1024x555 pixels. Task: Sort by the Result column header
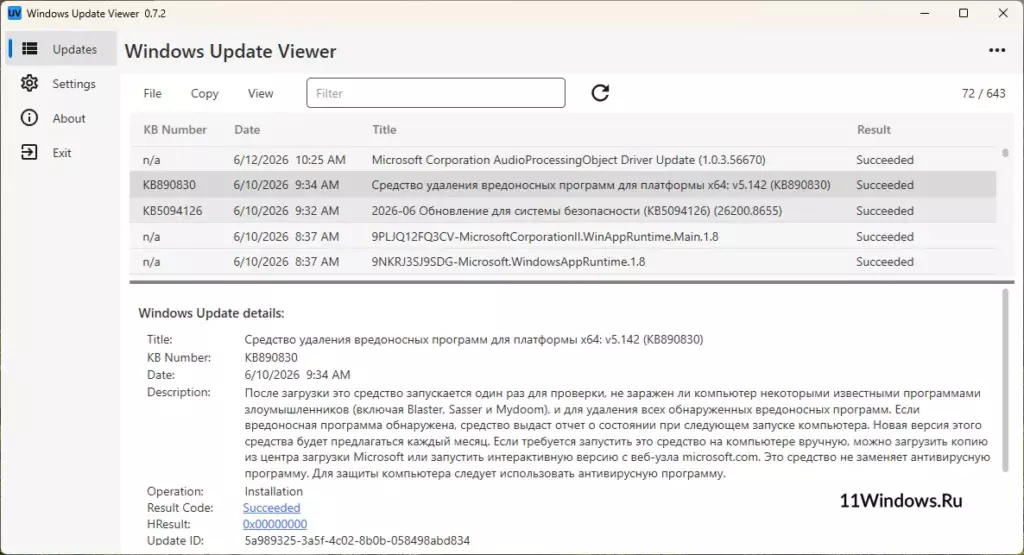873,129
